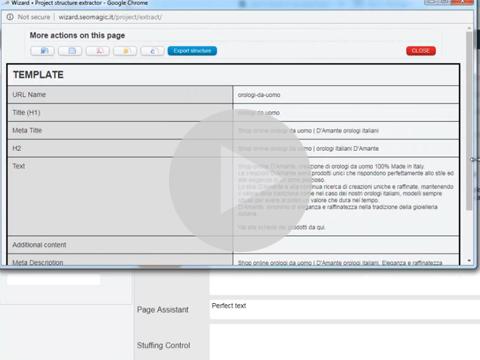
Task: Close the template popup via red CLOSE
Action: click(421, 51)
